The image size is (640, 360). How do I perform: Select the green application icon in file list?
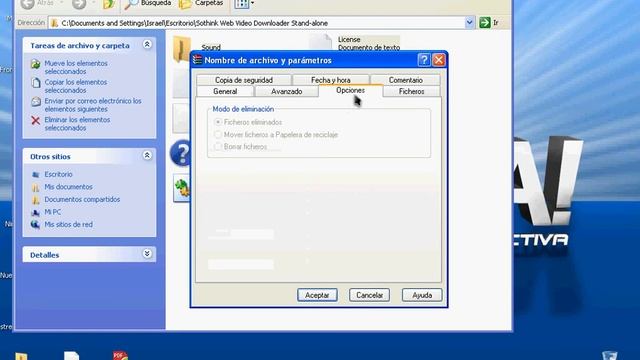click(182, 188)
